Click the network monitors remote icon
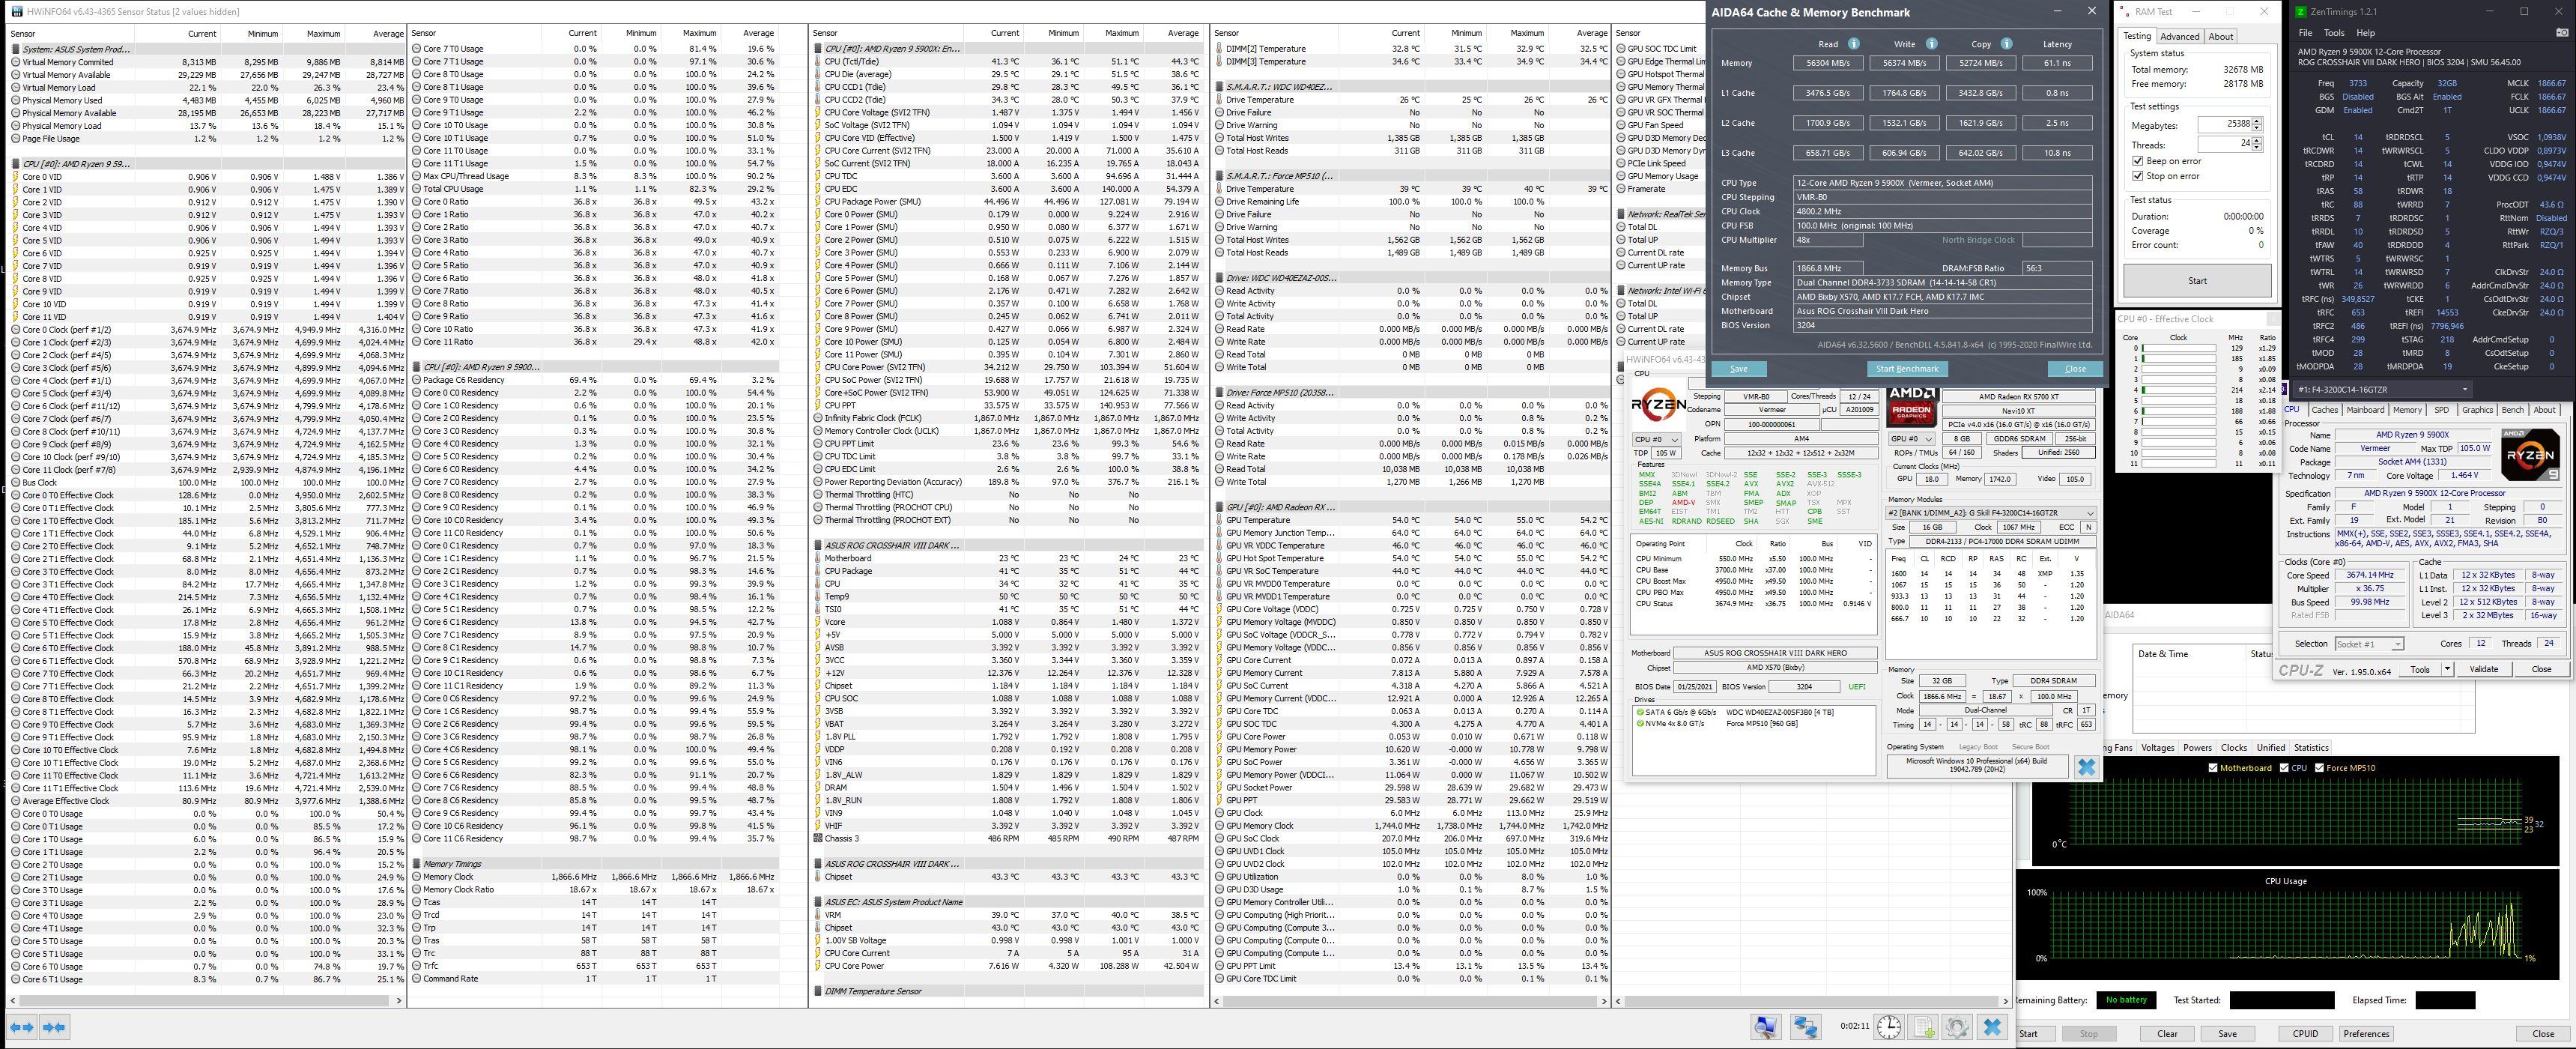 click(1805, 1027)
